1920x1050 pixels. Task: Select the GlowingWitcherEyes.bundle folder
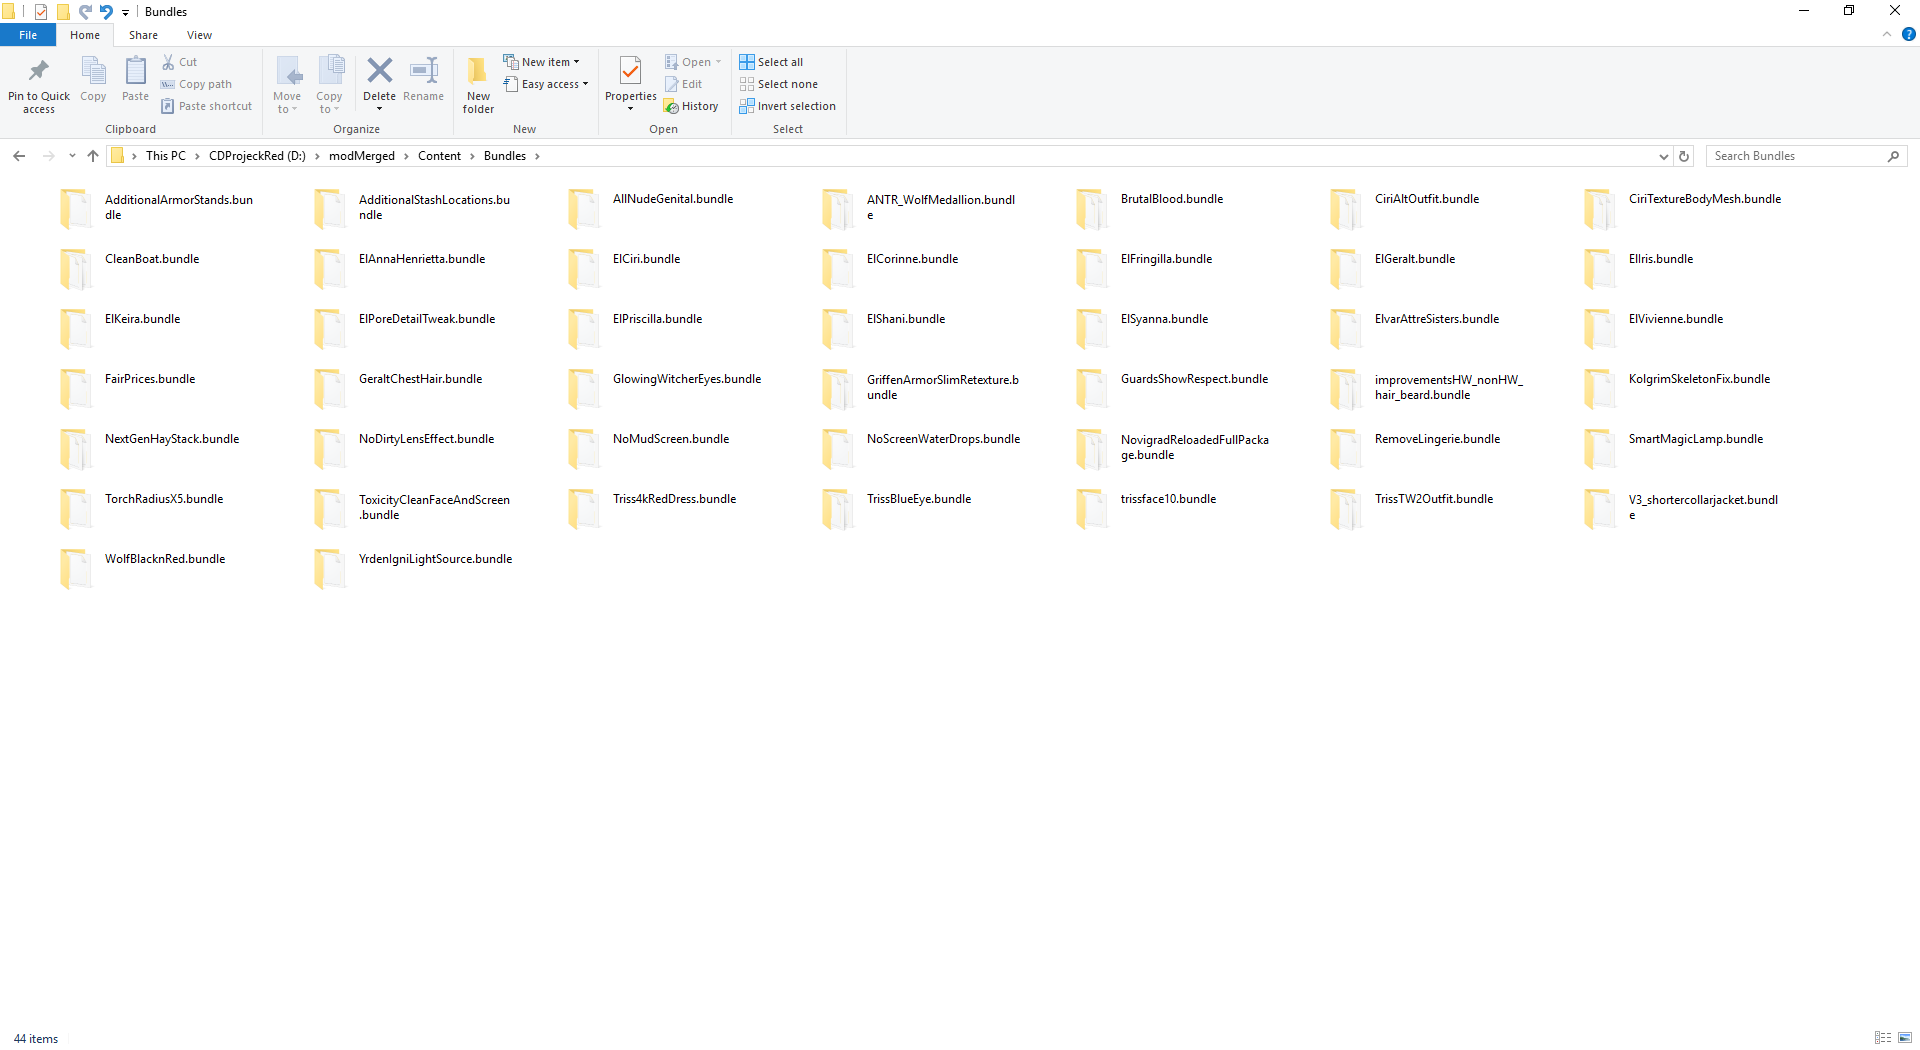point(687,379)
